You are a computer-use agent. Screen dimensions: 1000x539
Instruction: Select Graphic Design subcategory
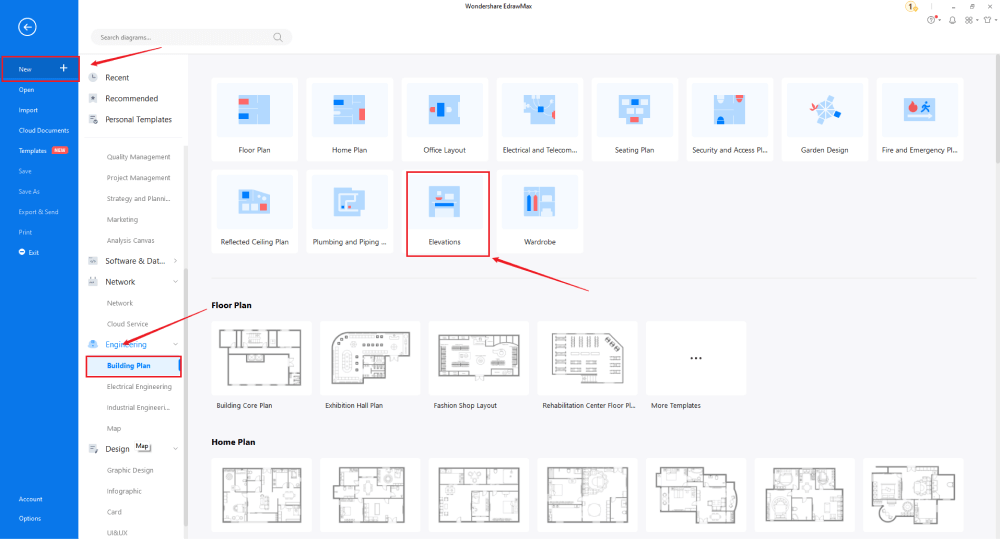tap(130, 470)
